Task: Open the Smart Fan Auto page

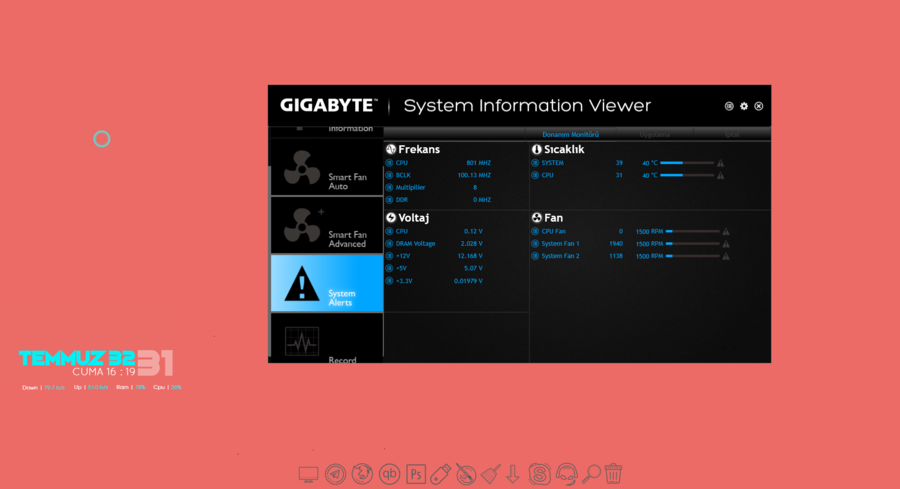Action: [327, 167]
